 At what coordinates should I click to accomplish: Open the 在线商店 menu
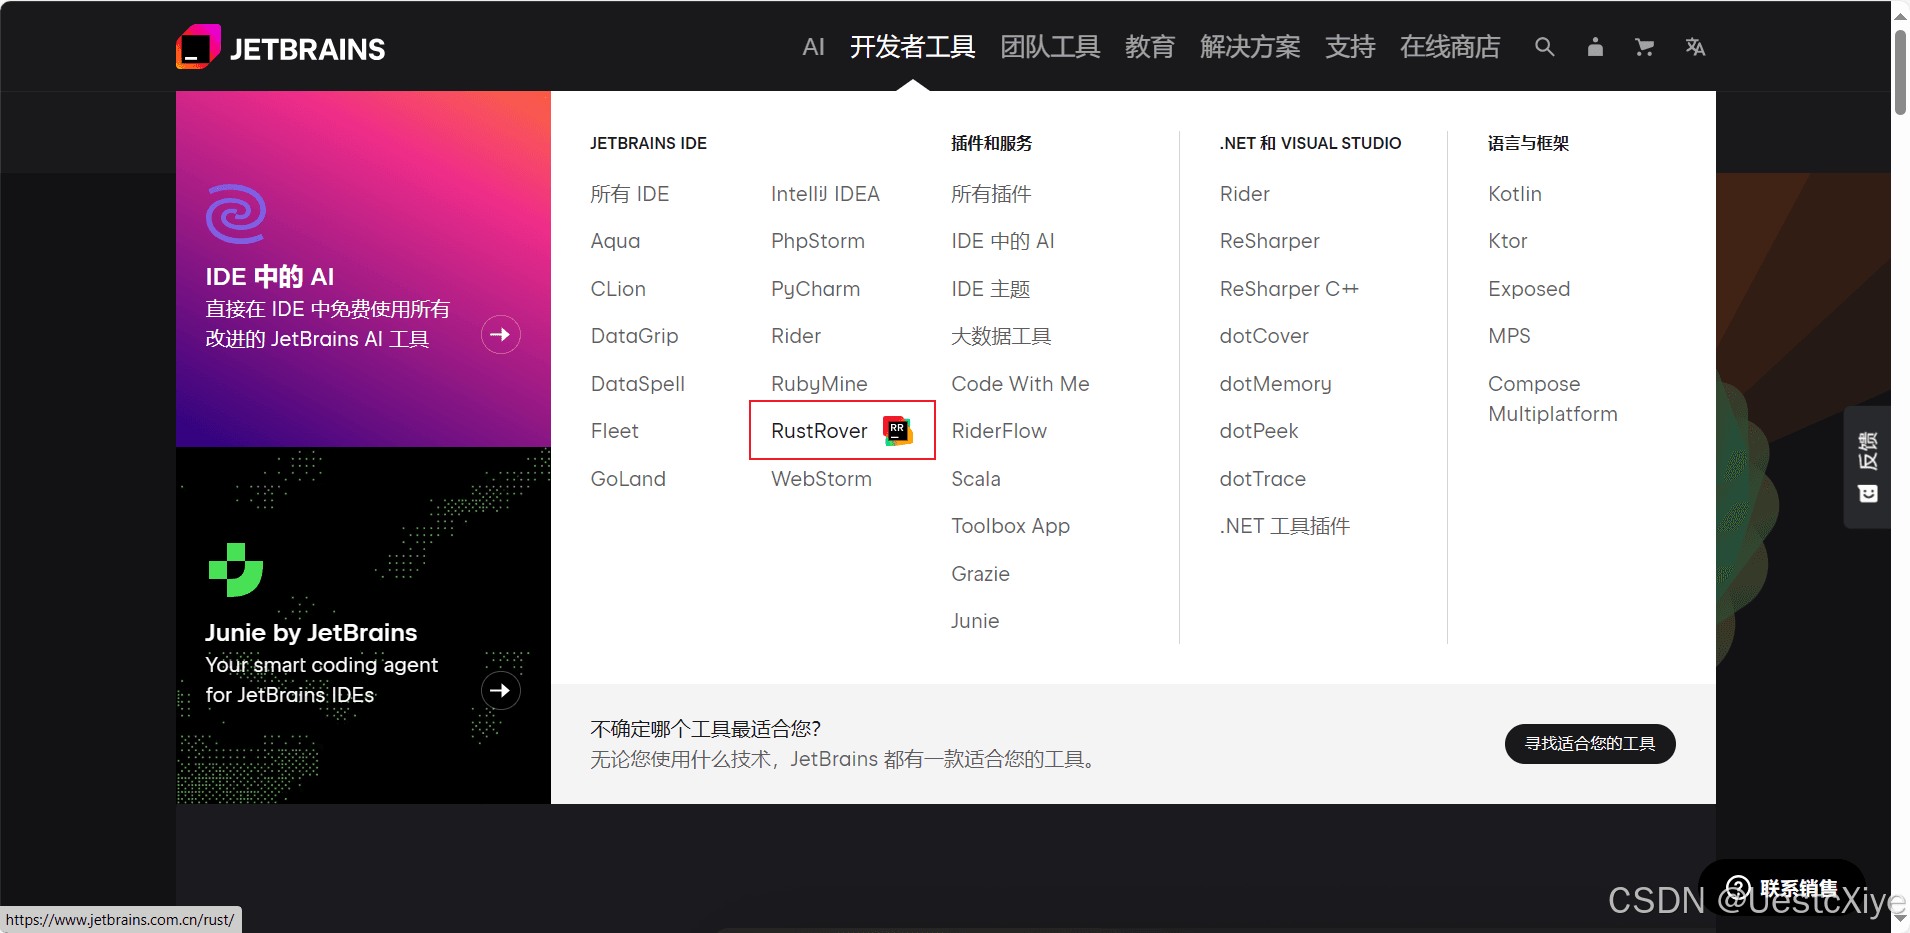pyautogui.click(x=1450, y=47)
